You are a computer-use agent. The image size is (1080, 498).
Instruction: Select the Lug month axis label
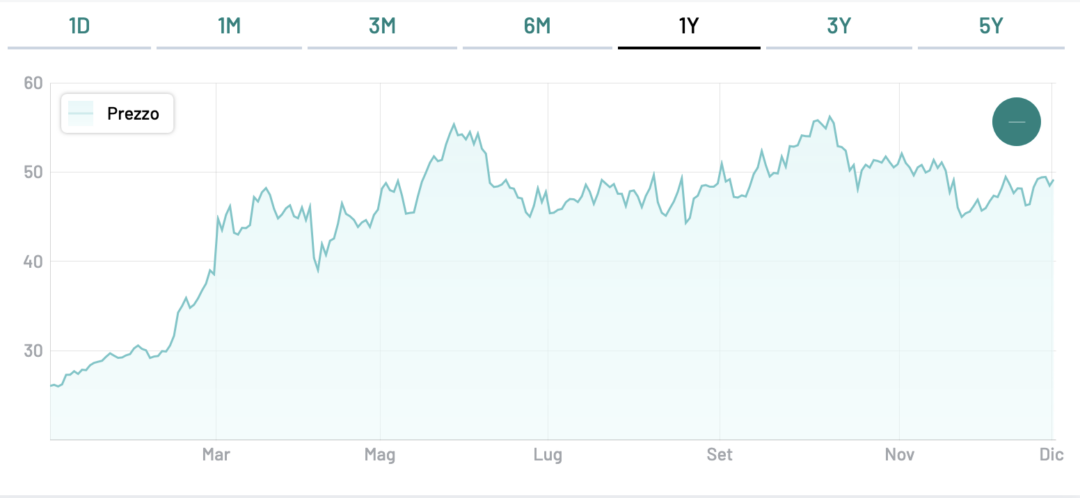tap(548, 455)
